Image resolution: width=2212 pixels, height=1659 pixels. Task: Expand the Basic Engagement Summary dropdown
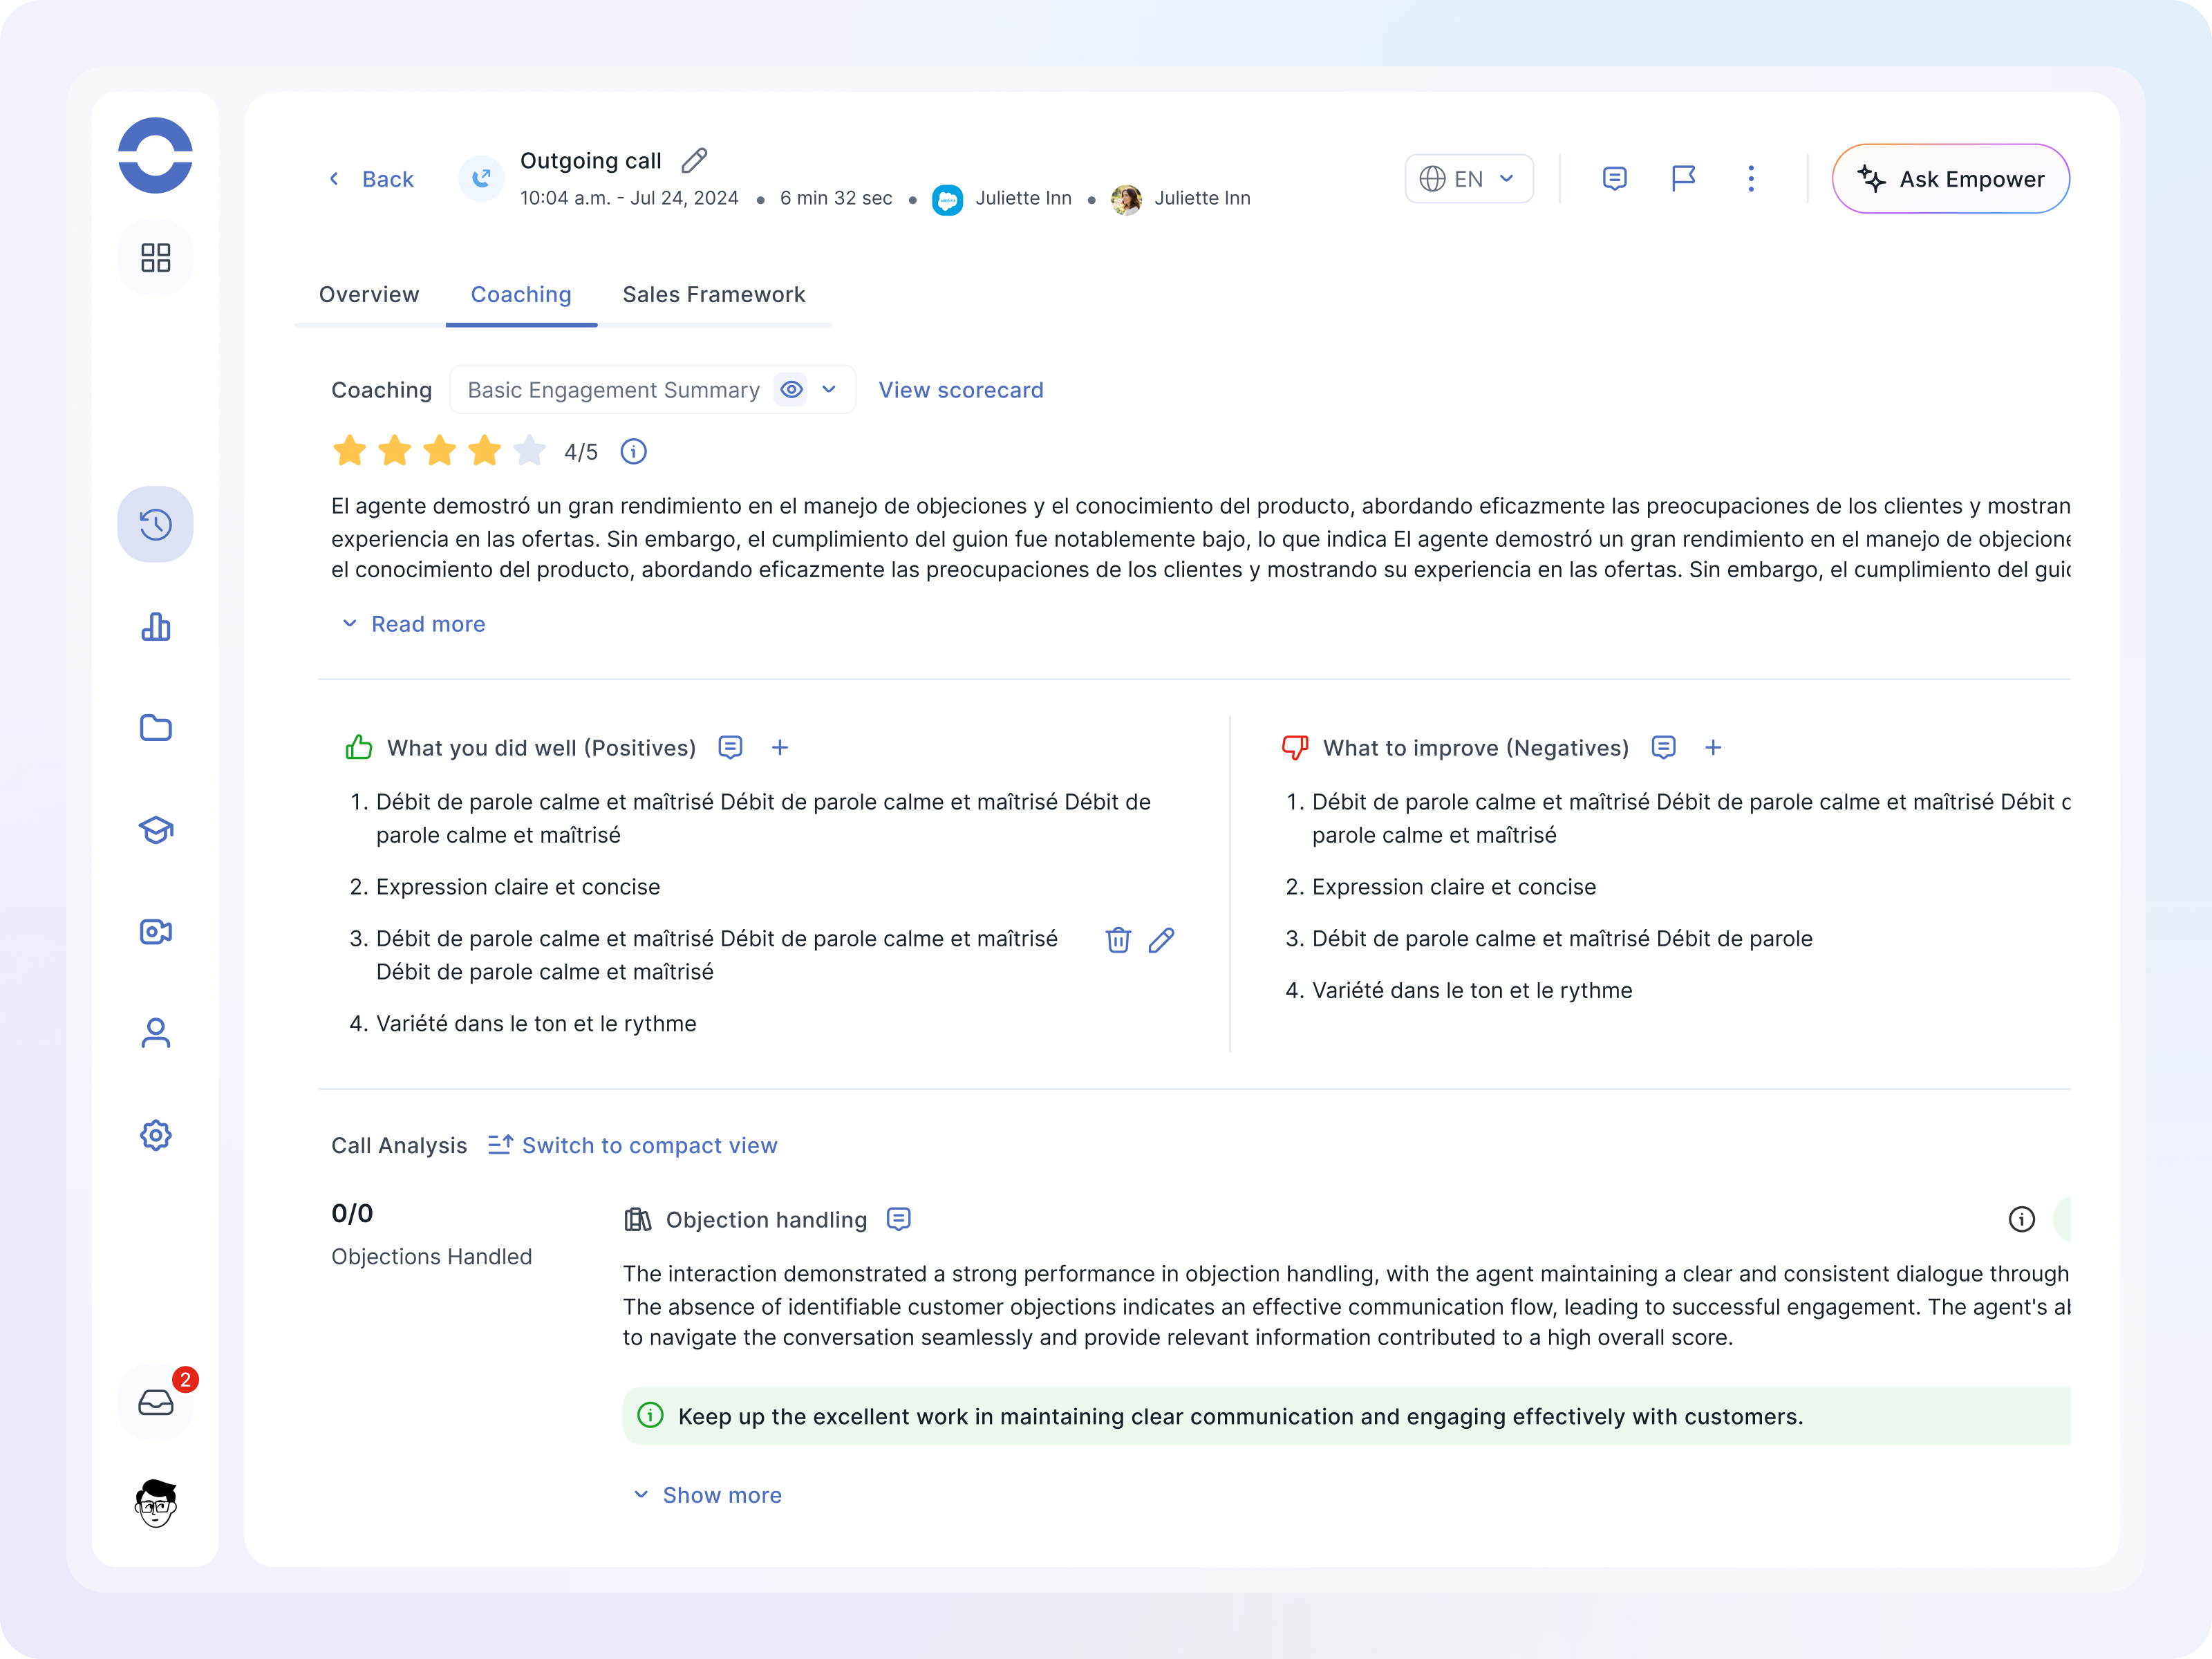[829, 390]
